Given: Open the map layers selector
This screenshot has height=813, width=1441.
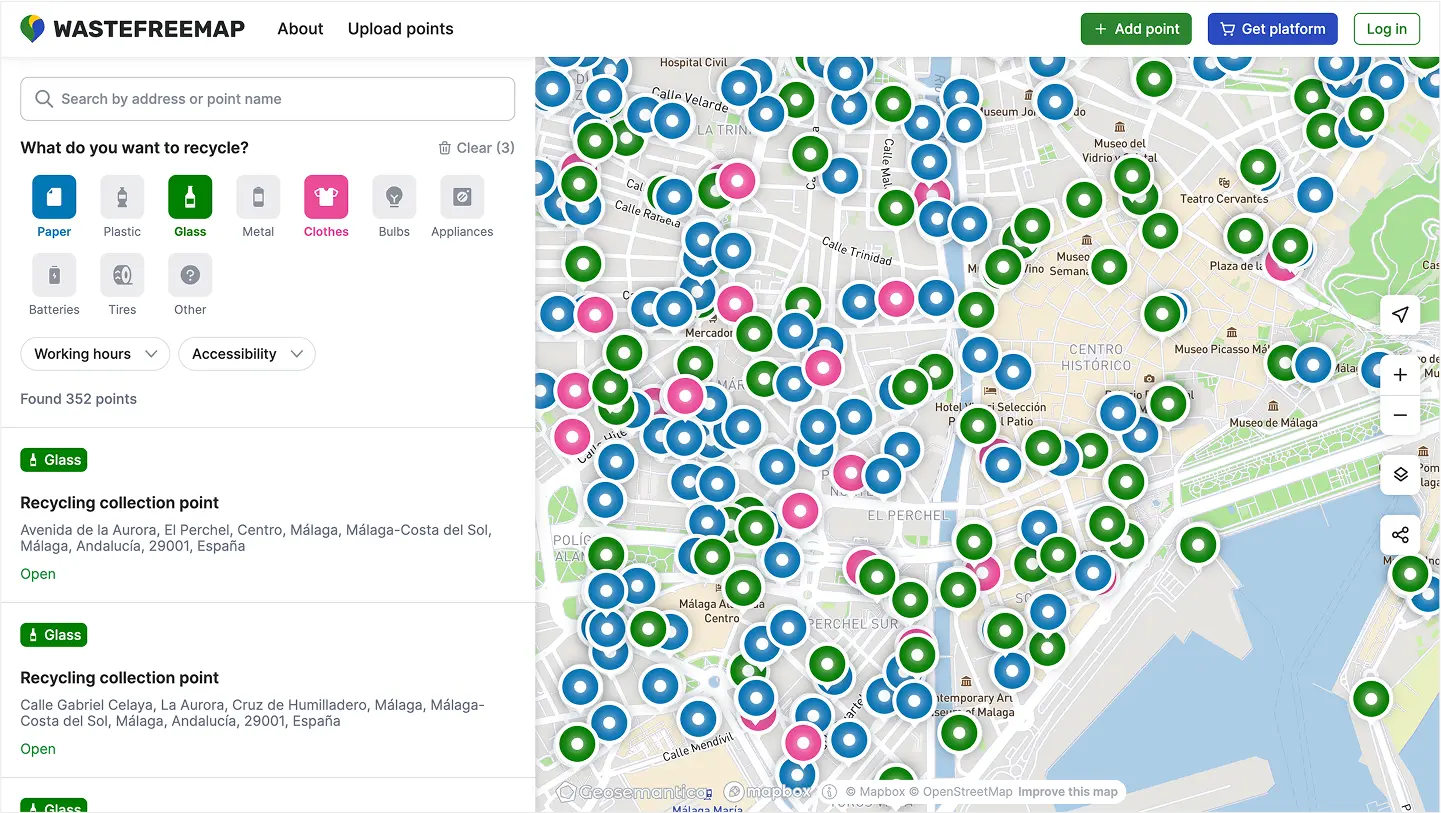Looking at the screenshot, I should (x=1400, y=475).
